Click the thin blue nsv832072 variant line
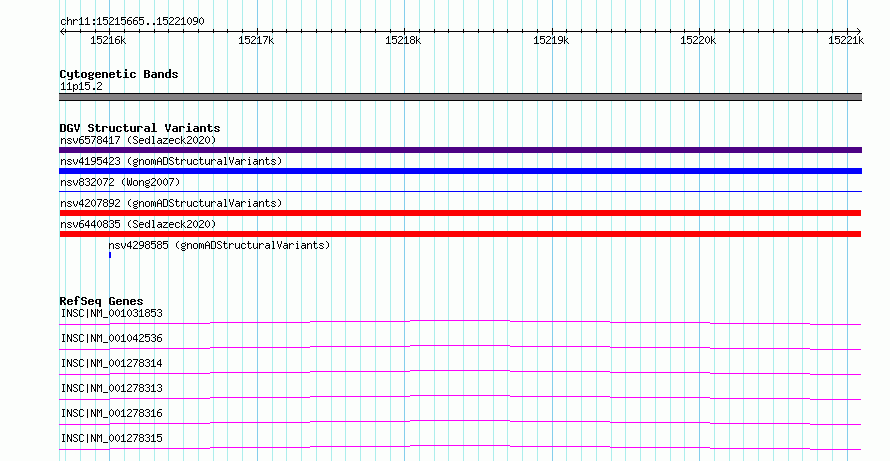This screenshot has height=461, width=890. click(460, 192)
